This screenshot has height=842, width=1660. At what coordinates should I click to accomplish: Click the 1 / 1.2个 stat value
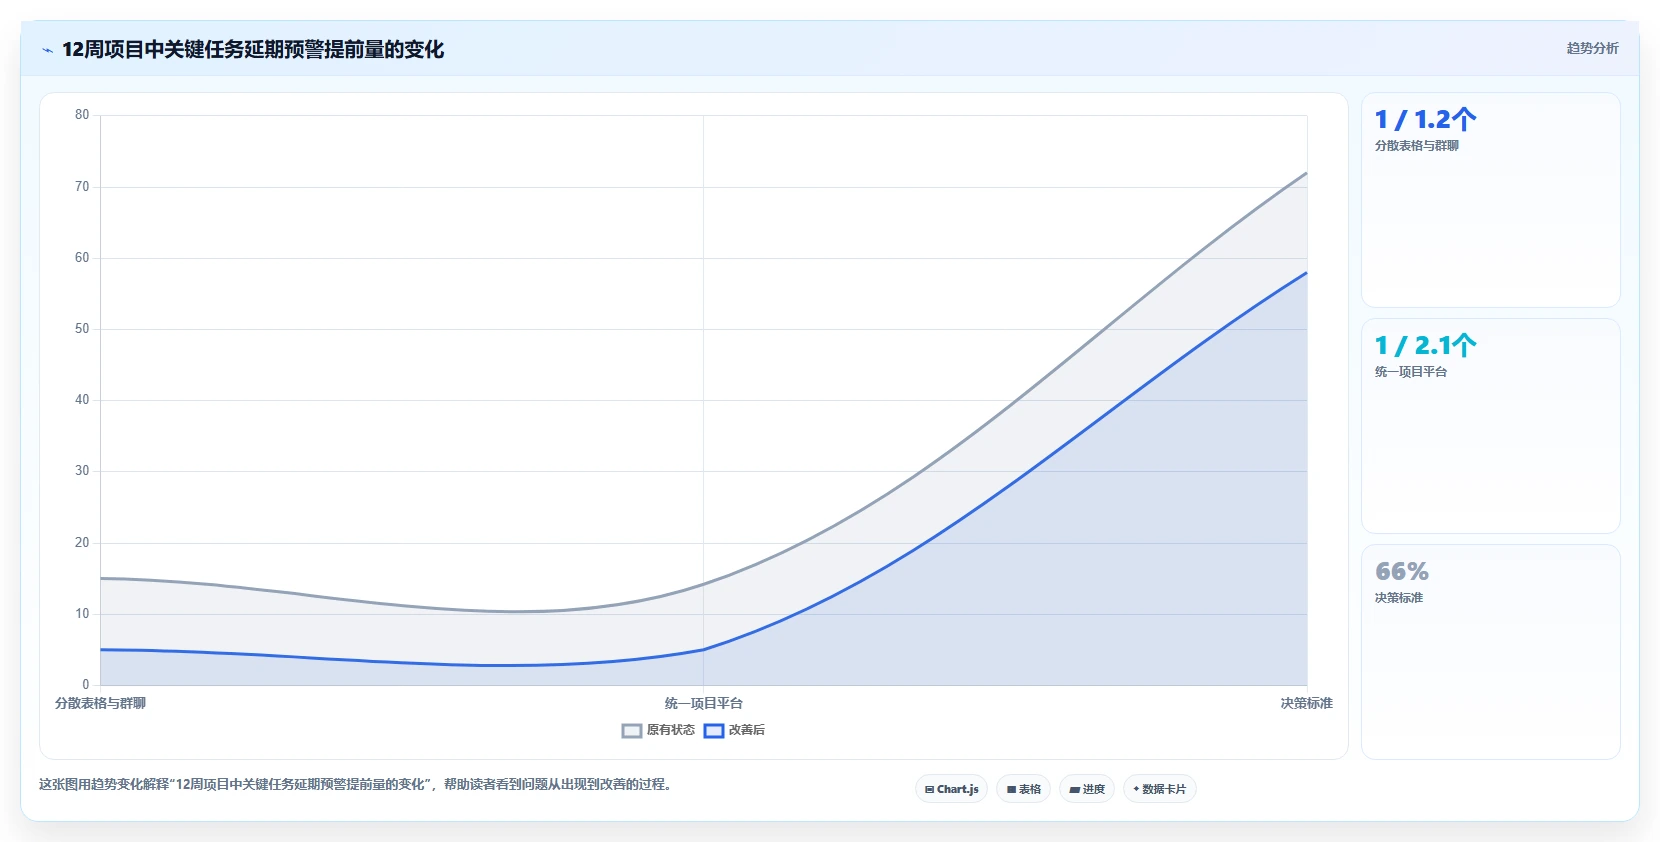1425,120
